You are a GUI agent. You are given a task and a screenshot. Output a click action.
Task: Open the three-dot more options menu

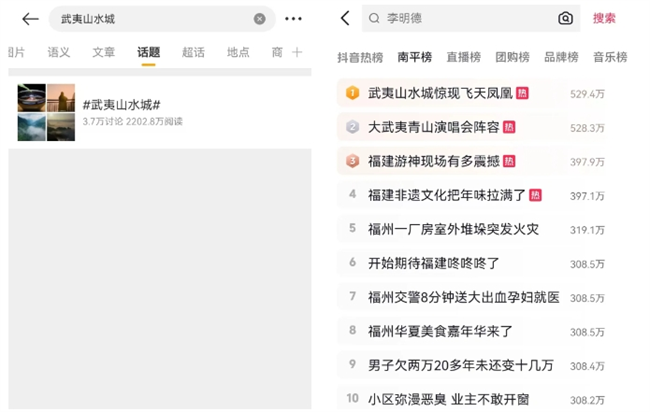(293, 19)
